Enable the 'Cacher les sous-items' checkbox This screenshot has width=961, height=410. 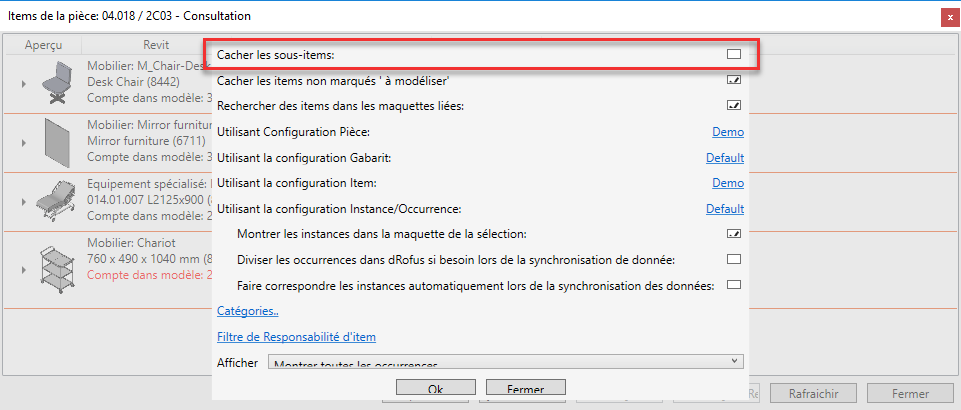(734, 53)
